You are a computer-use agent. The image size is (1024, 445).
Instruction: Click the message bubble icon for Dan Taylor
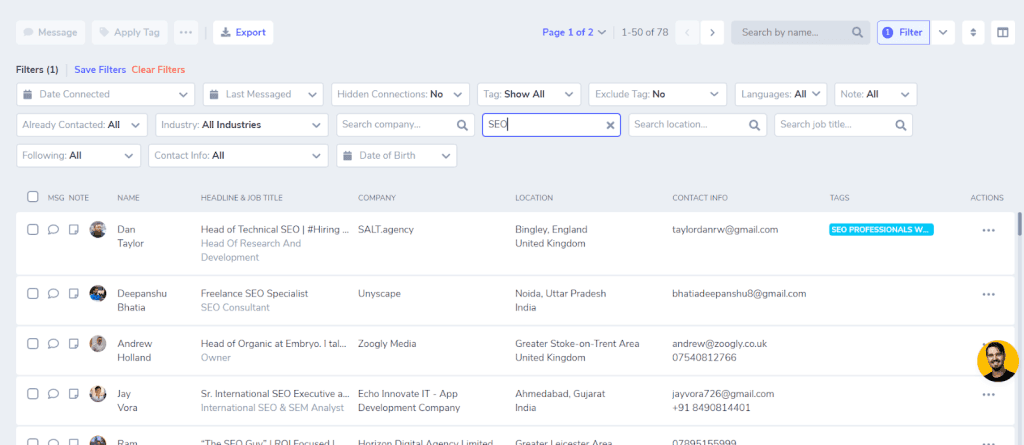(x=54, y=229)
